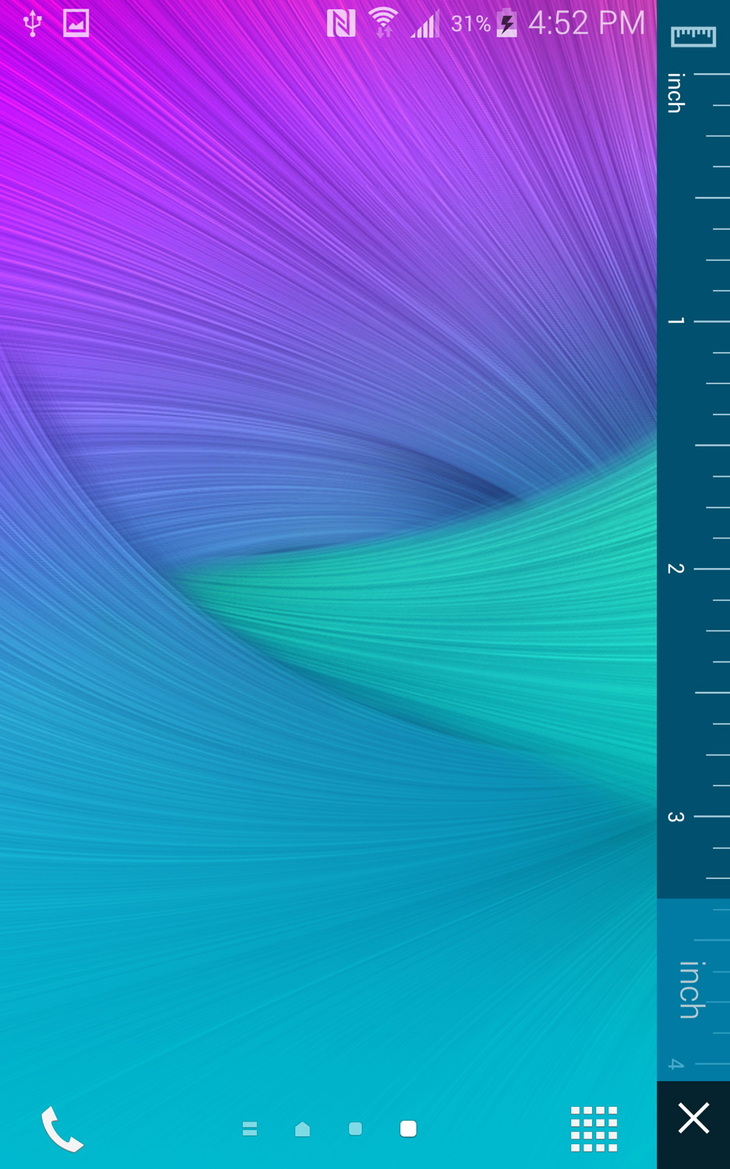Viewport: 730px width, 1169px height.
Task: Select the small rounded-square page indicator
Action: [x=356, y=1129]
